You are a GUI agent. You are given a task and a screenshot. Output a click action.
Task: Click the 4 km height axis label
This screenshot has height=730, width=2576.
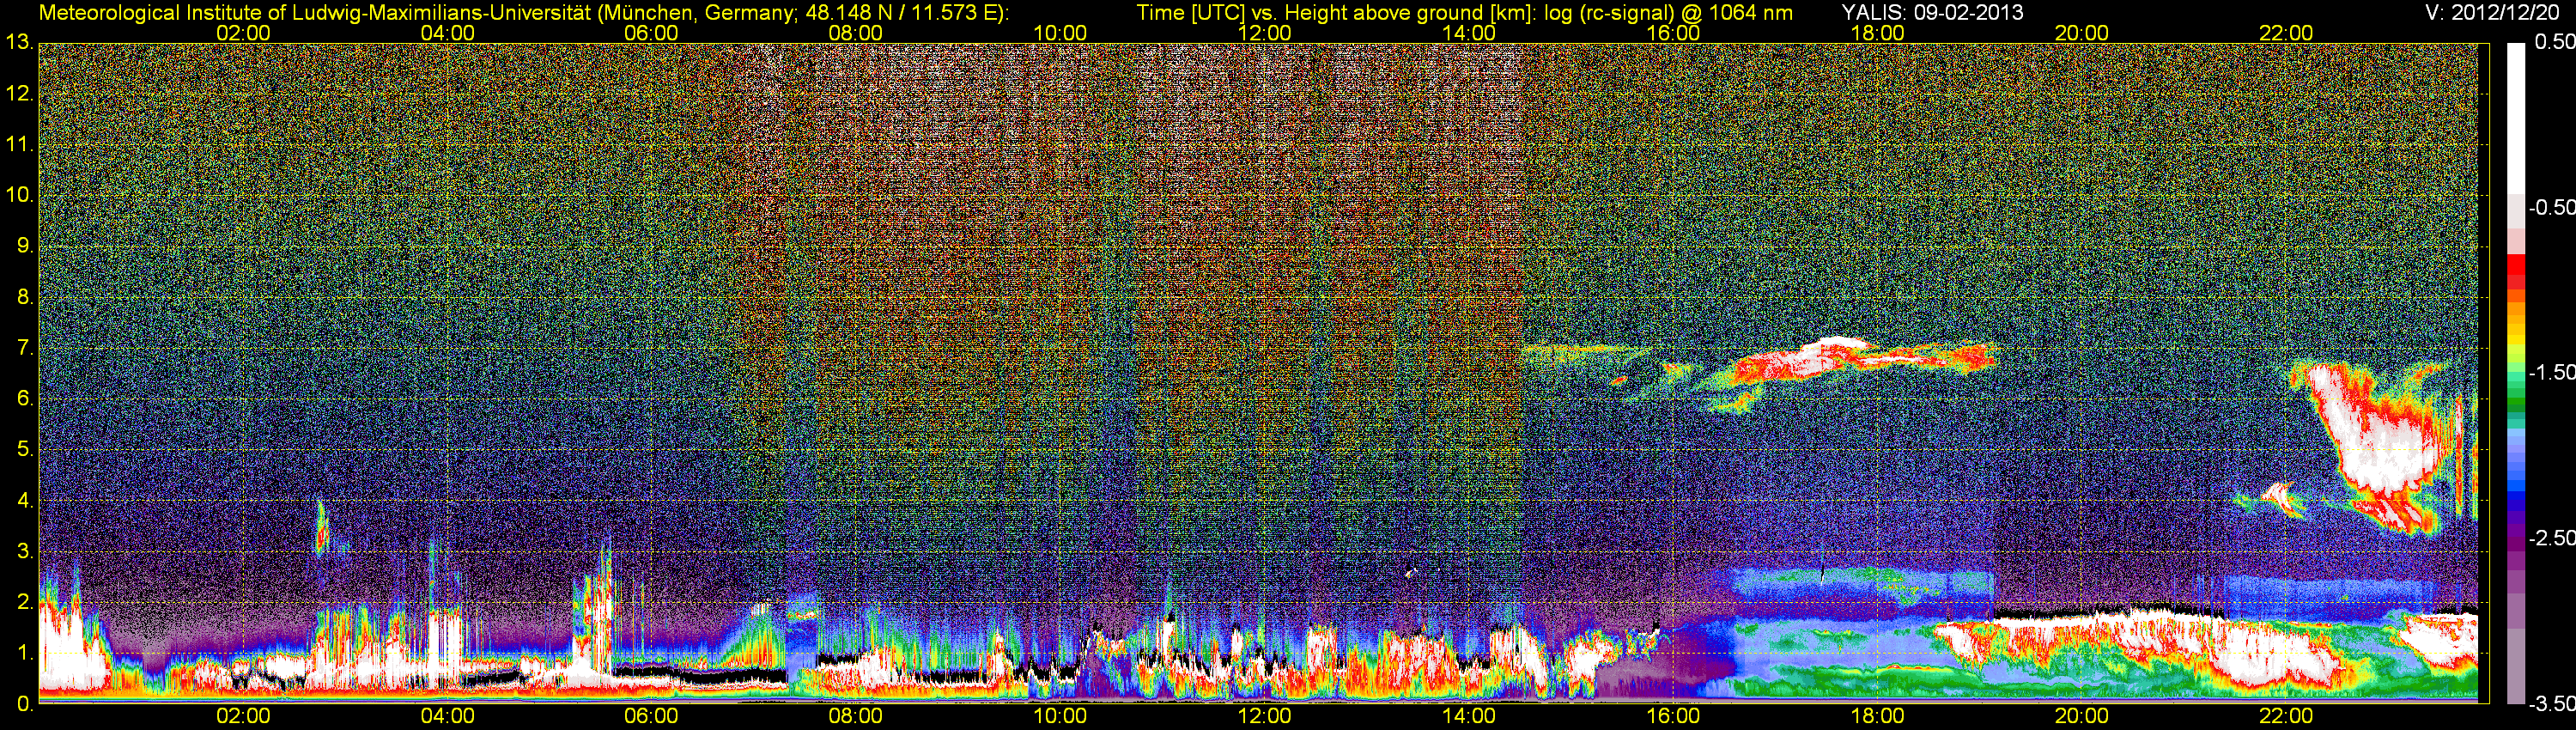25,500
